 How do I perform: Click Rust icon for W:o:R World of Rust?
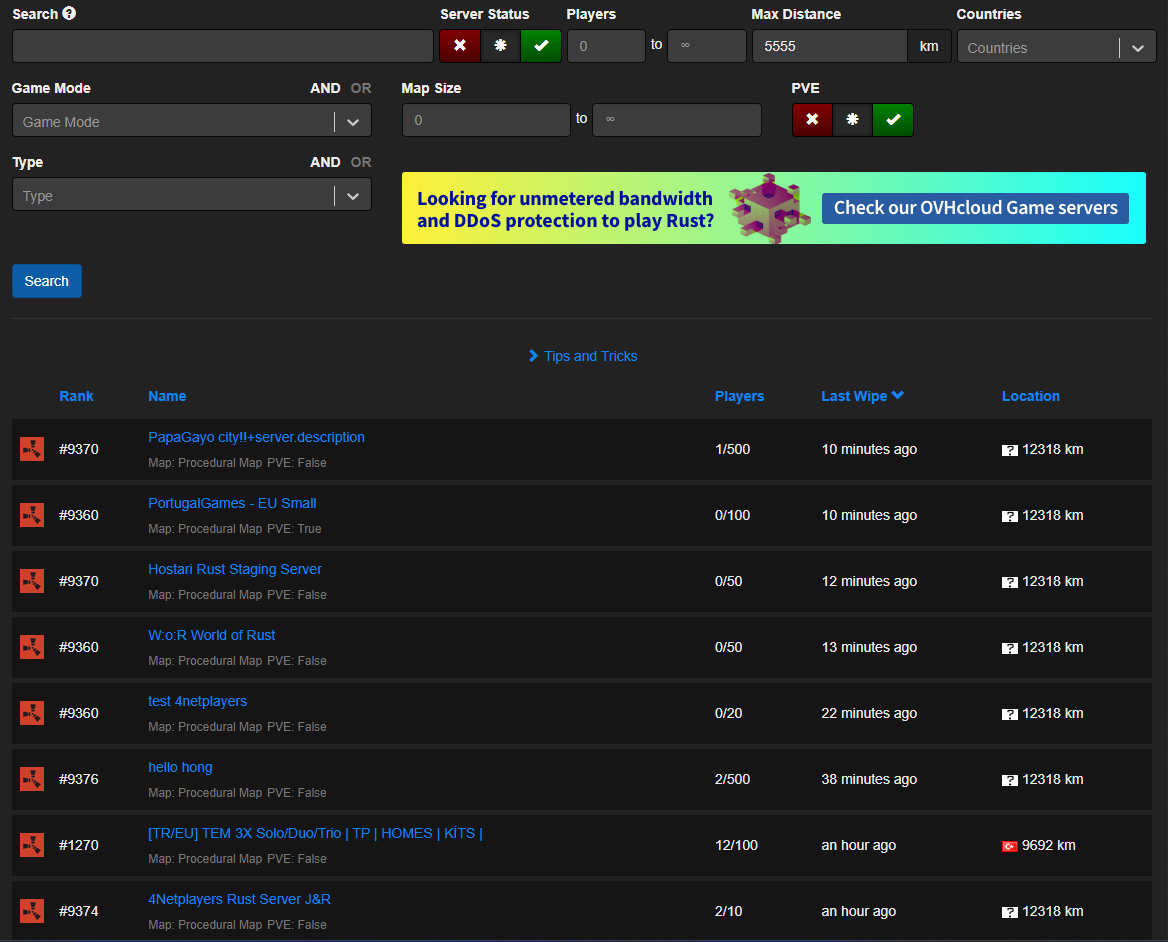(x=32, y=647)
